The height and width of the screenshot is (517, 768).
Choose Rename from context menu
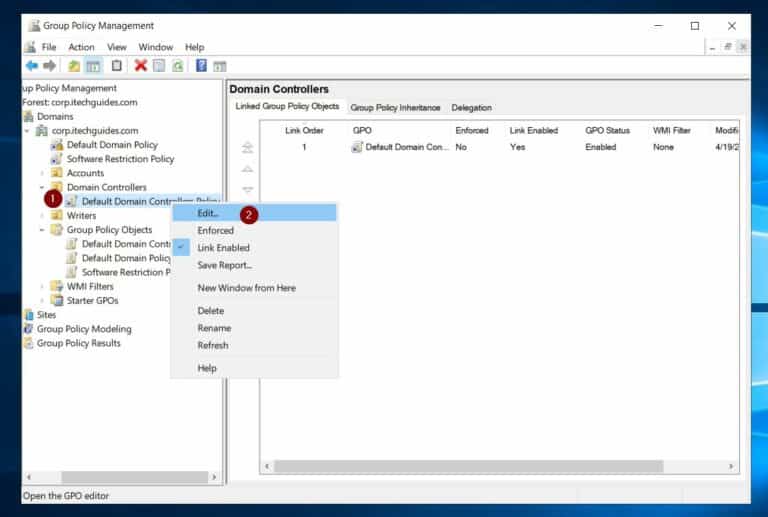(254, 328)
